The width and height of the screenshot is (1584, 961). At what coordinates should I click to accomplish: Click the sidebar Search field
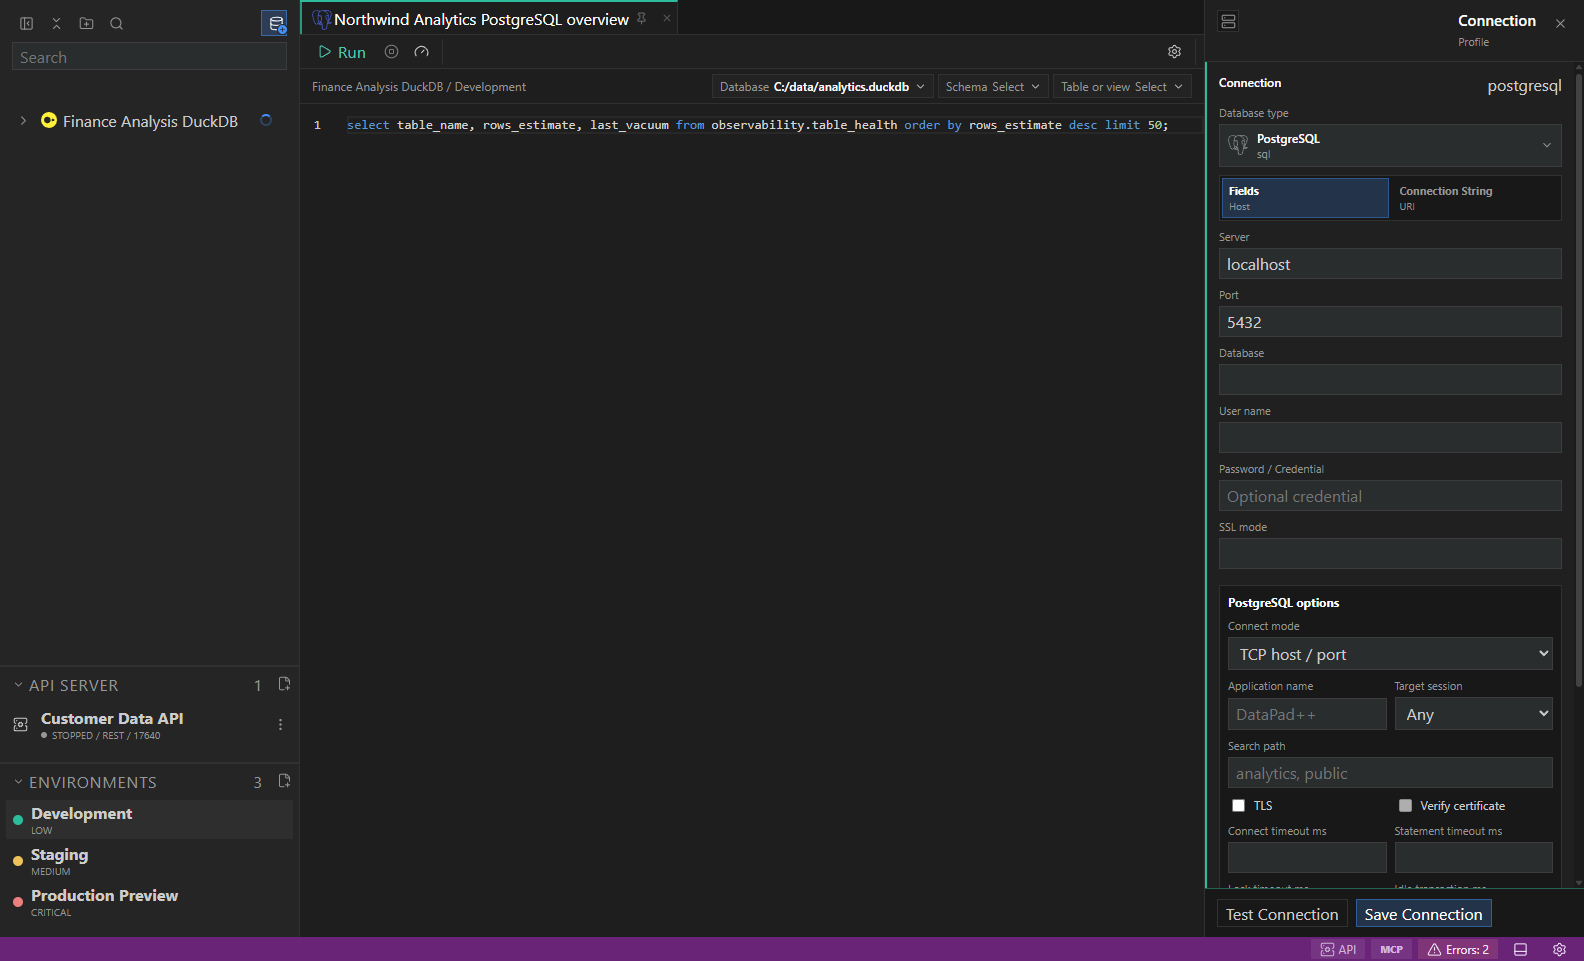pos(150,57)
